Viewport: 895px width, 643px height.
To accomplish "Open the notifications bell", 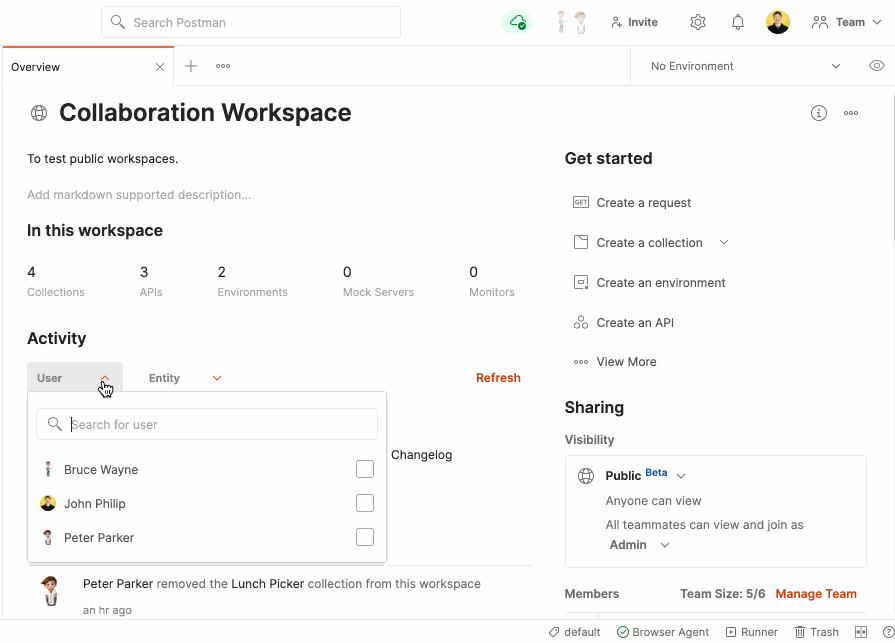I will pos(738,22).
